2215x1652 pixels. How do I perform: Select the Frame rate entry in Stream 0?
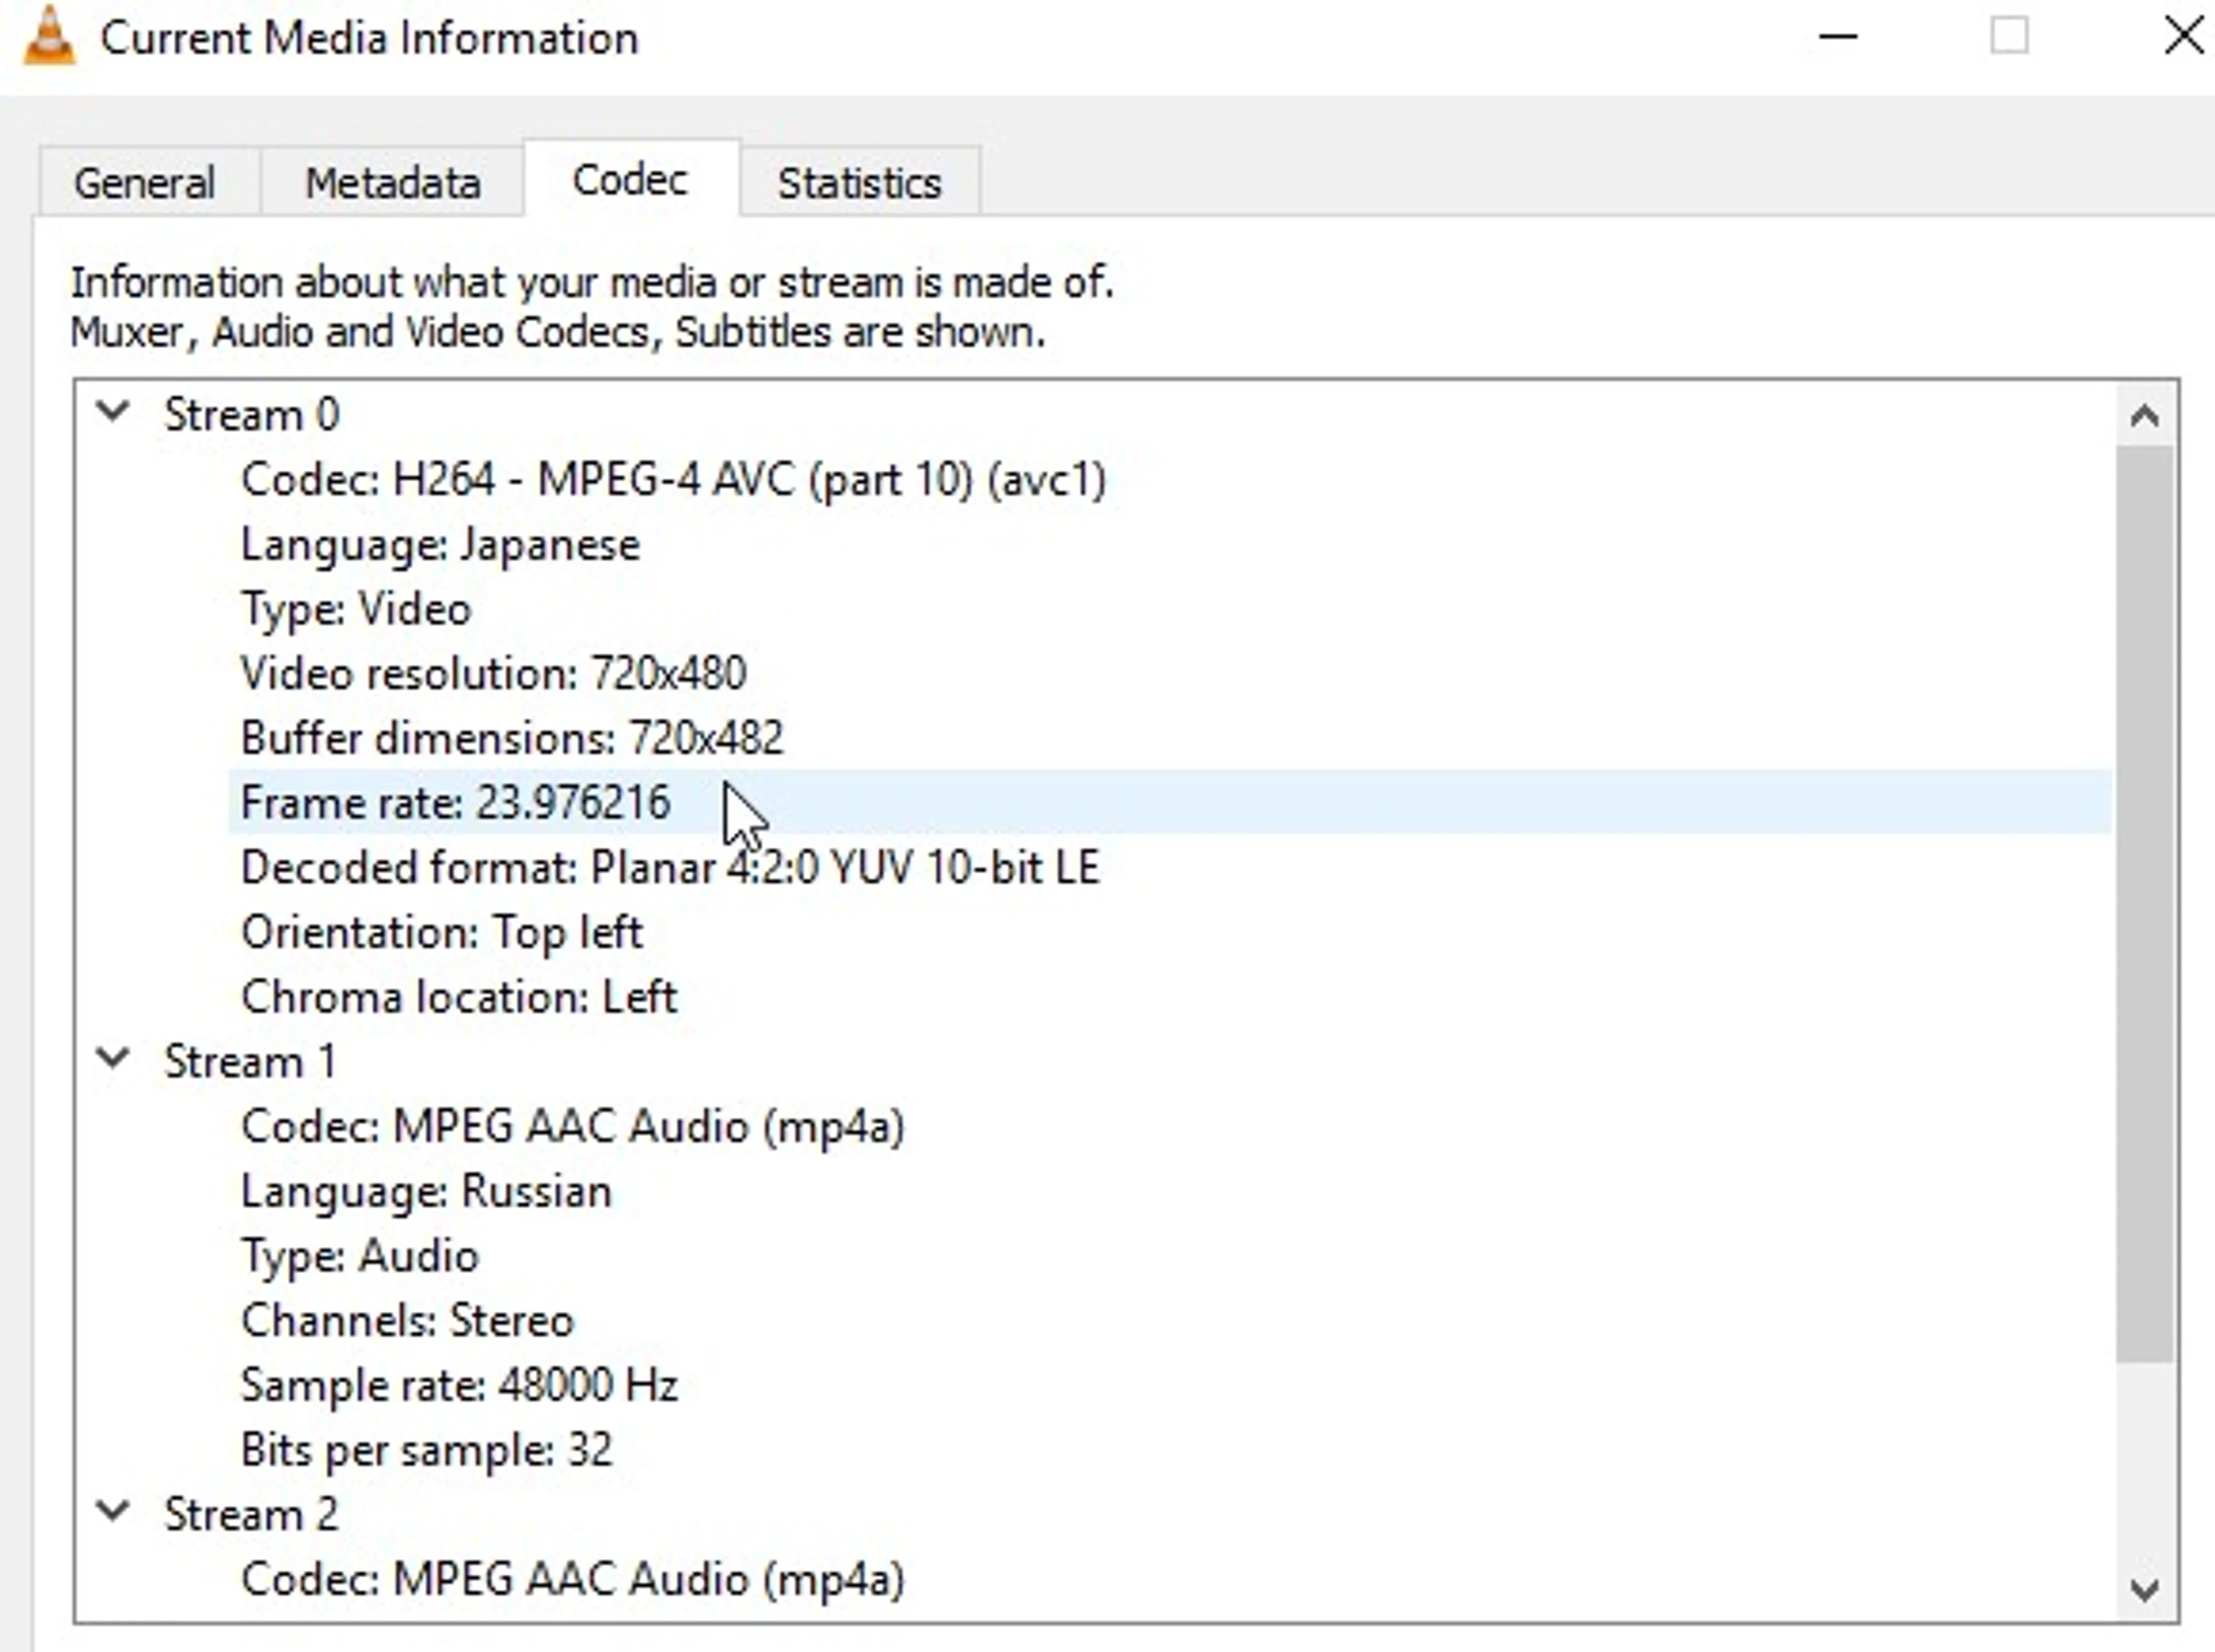[455, 801]
